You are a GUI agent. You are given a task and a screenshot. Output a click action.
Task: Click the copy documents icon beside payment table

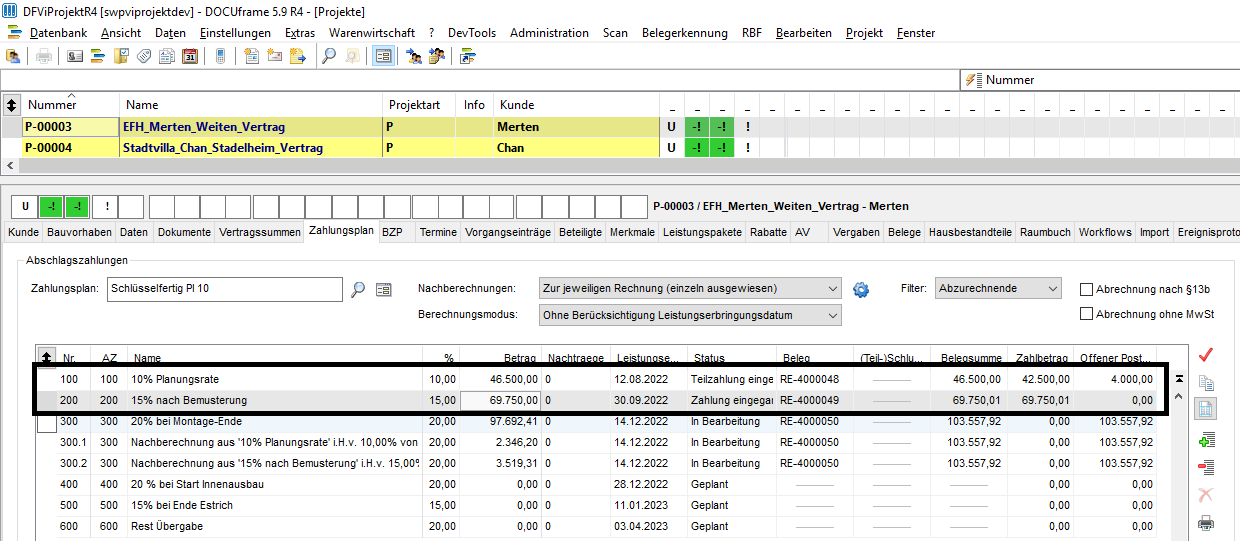coord(1206,382)
